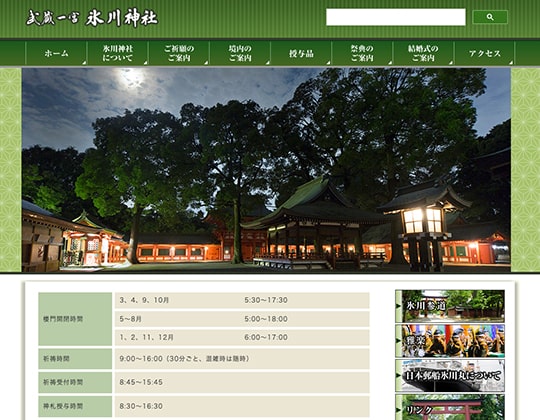Open the 武蔵一宮 氷川神社 logo link
This screenshot has height=420, width=540.
[92, 18]
